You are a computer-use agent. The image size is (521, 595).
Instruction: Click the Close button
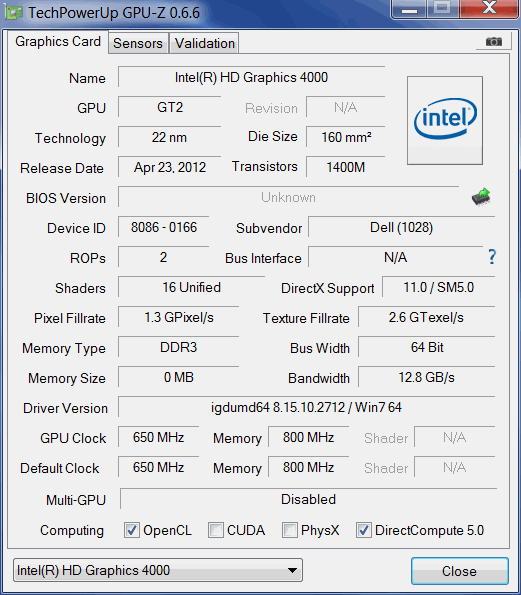pyautogui.click(x=460, y=571)
